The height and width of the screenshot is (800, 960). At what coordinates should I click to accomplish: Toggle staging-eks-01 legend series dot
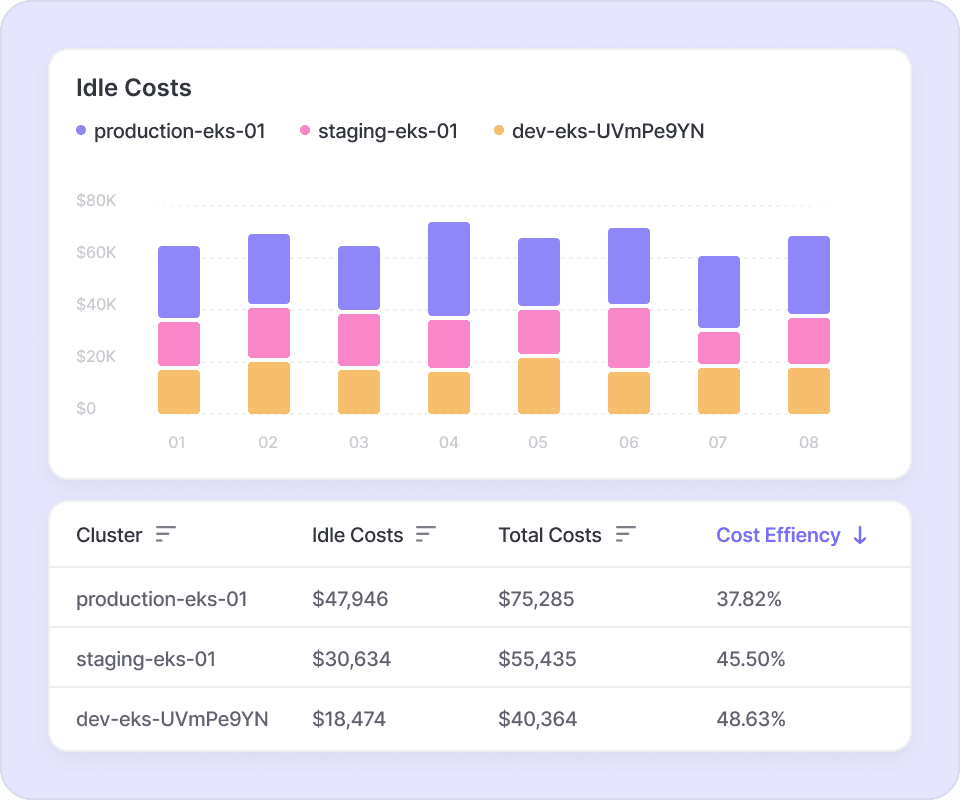tap(305, 131)
